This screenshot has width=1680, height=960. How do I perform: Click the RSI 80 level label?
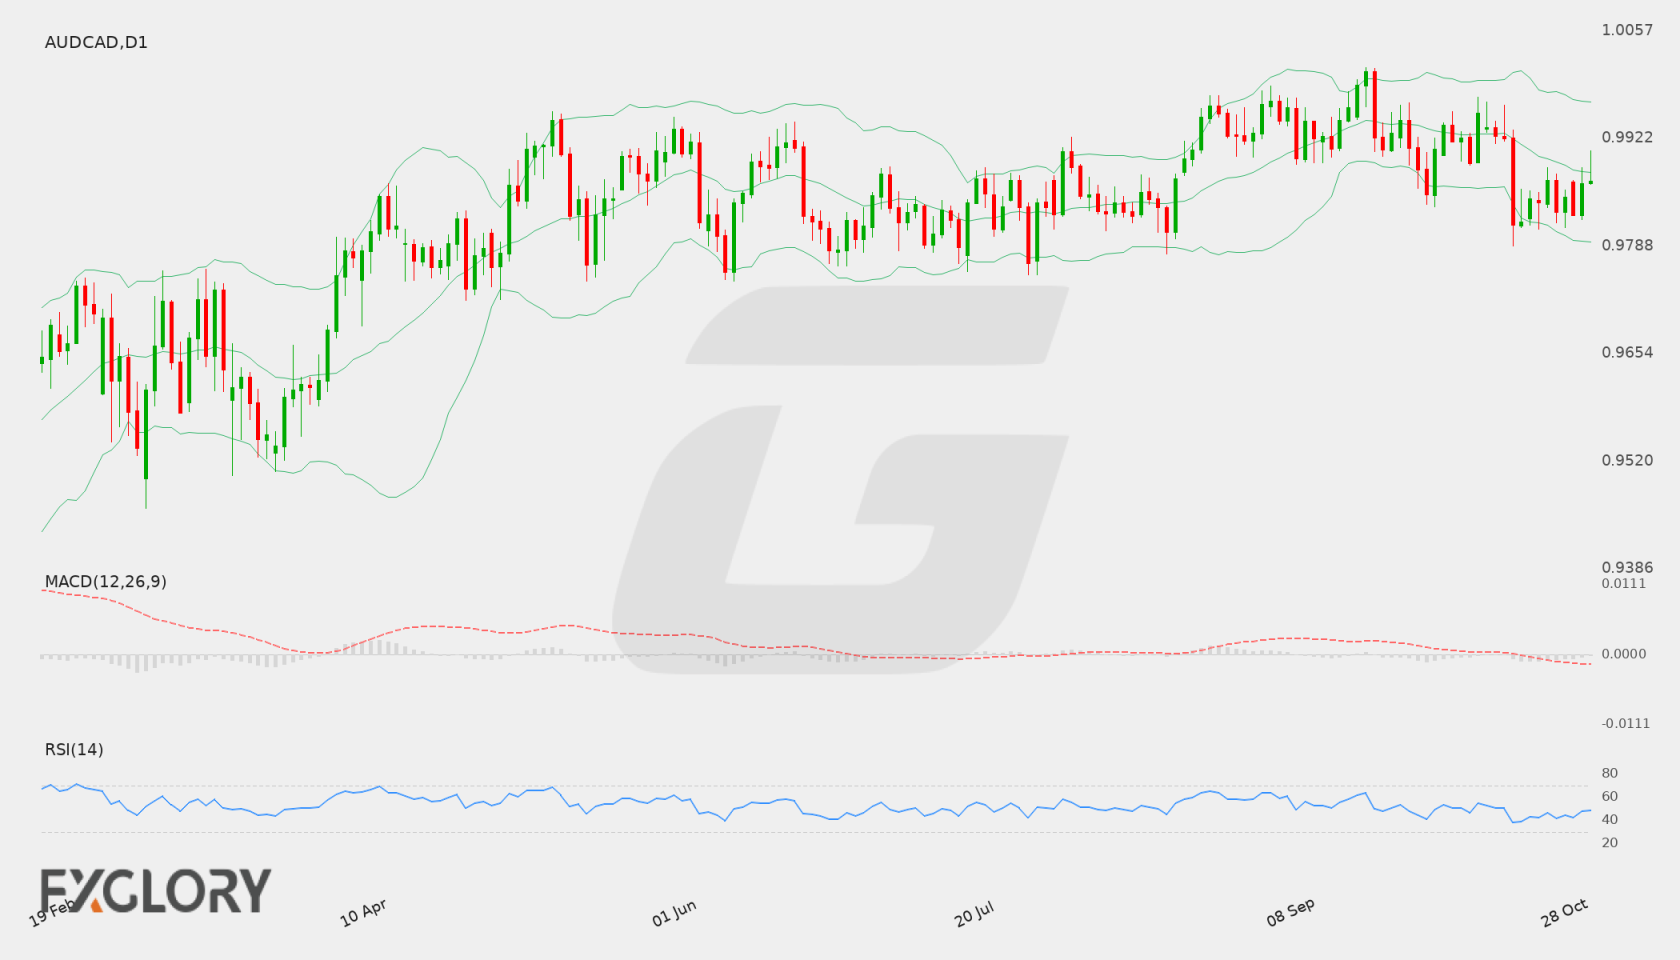coord(1610,773)
